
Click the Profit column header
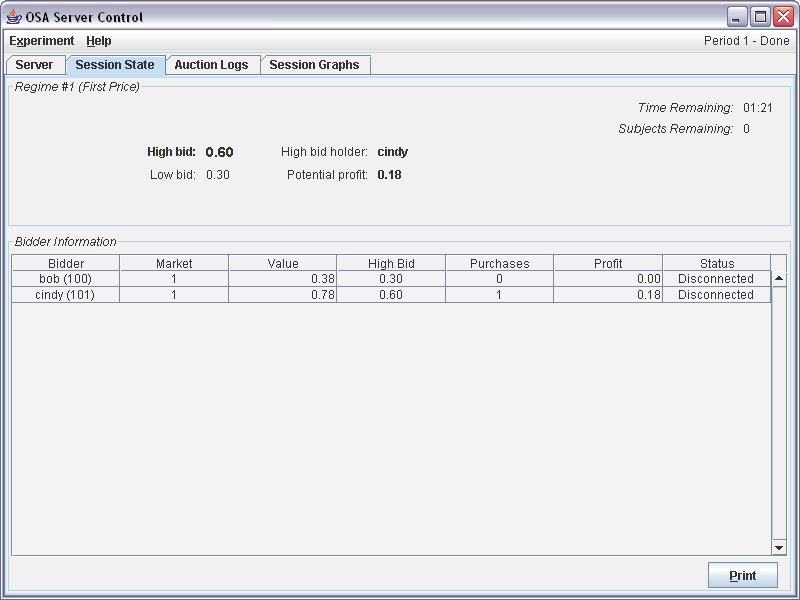(x=608, y=263)
